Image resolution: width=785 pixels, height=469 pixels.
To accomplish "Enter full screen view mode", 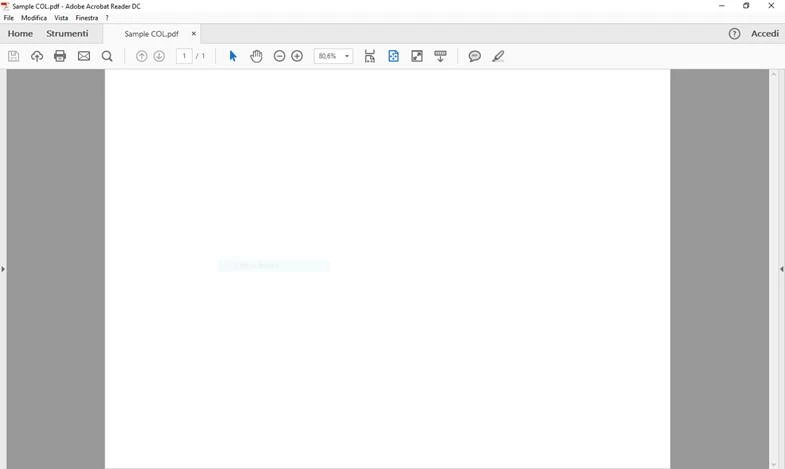I will pos(417,56).
